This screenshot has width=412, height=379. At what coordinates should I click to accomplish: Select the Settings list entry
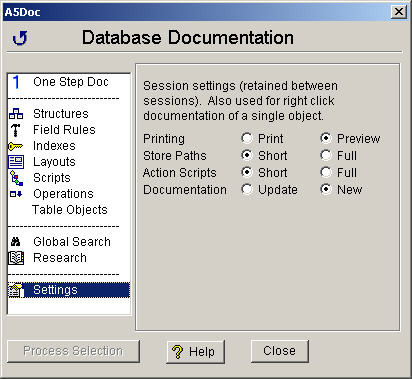(69, 290)
